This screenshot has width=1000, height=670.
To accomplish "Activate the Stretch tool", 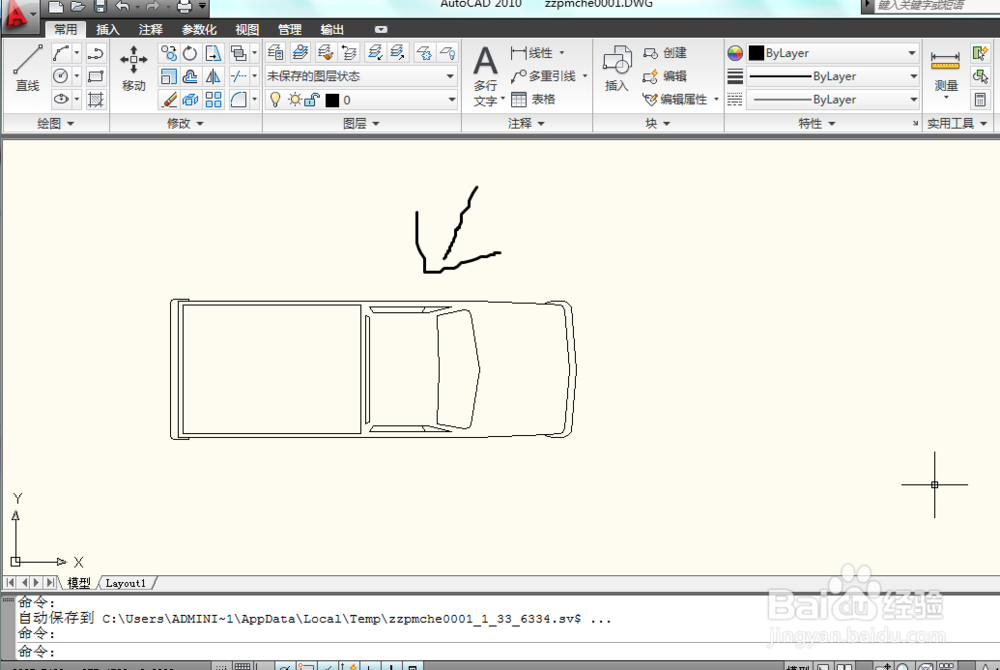I will tap(213, 53).
